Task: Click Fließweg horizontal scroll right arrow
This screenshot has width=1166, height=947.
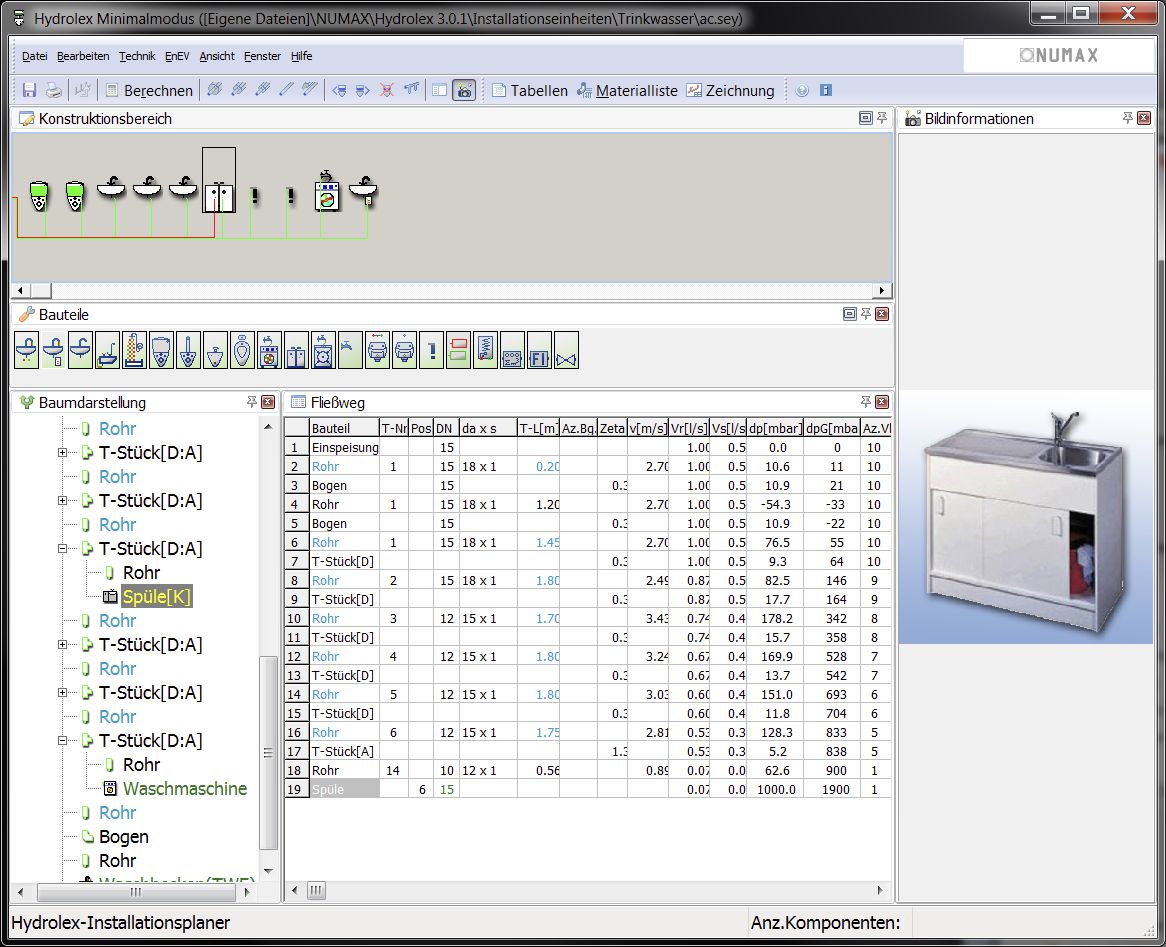Action: tap(880, 890)
